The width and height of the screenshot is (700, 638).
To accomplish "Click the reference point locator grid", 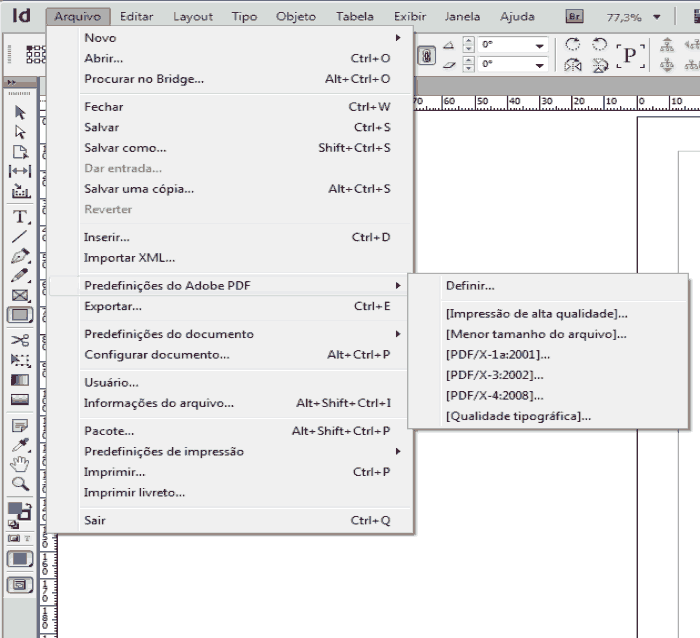I will coord(36,54).
